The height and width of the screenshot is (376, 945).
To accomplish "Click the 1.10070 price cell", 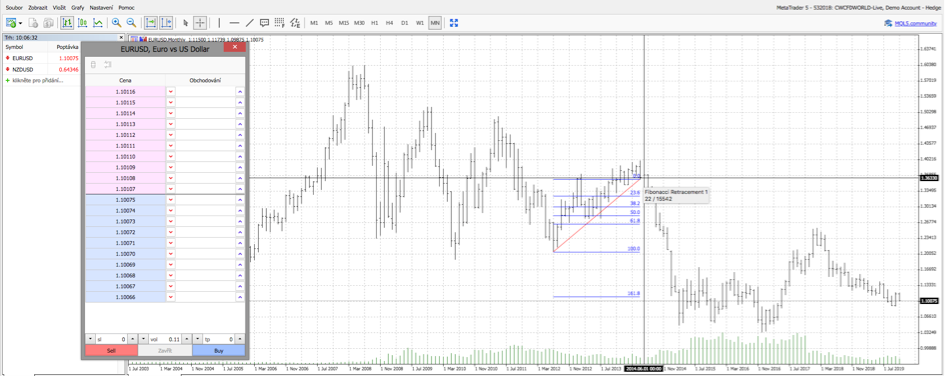I will click(x=125, y=254).
